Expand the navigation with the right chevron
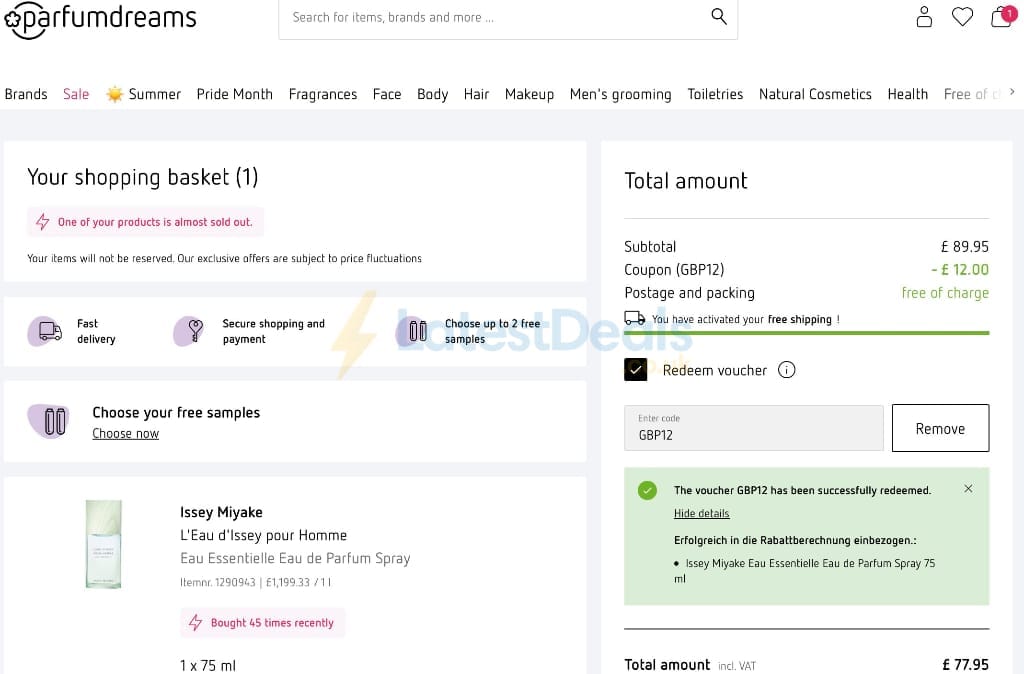Viewport: 1024px width, 674px height. 1012,92
